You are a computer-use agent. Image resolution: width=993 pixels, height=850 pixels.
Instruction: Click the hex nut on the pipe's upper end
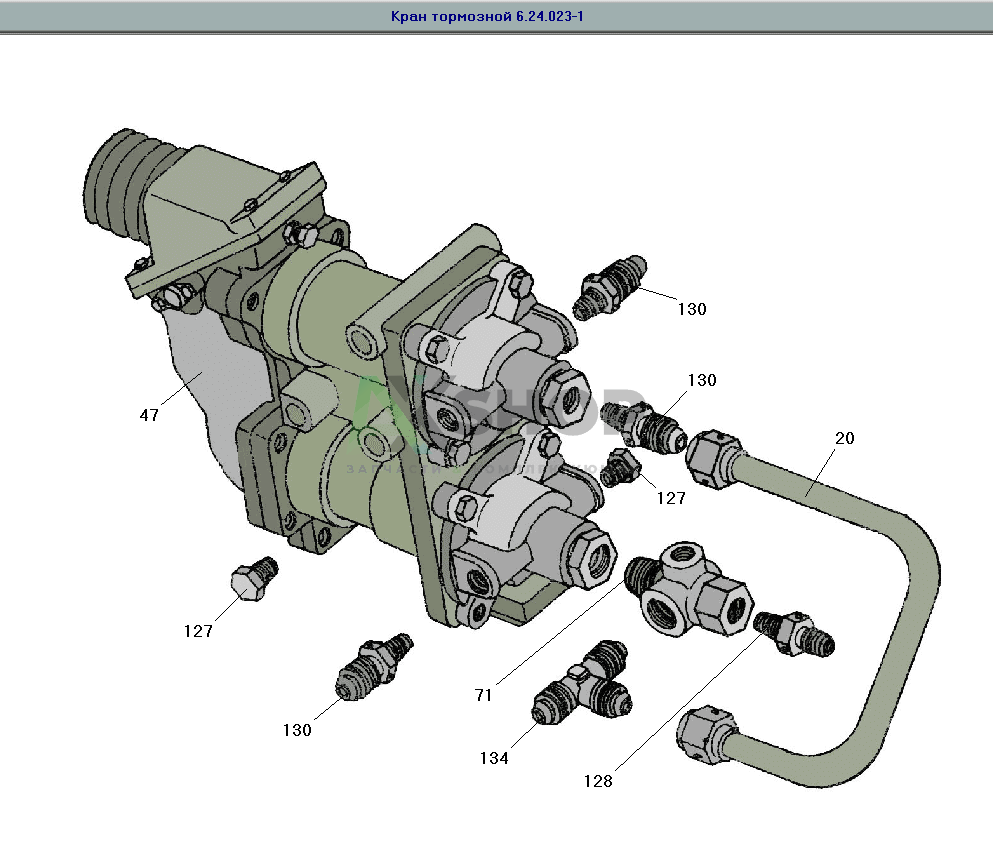pyautogui.click(x=713, y=457)
